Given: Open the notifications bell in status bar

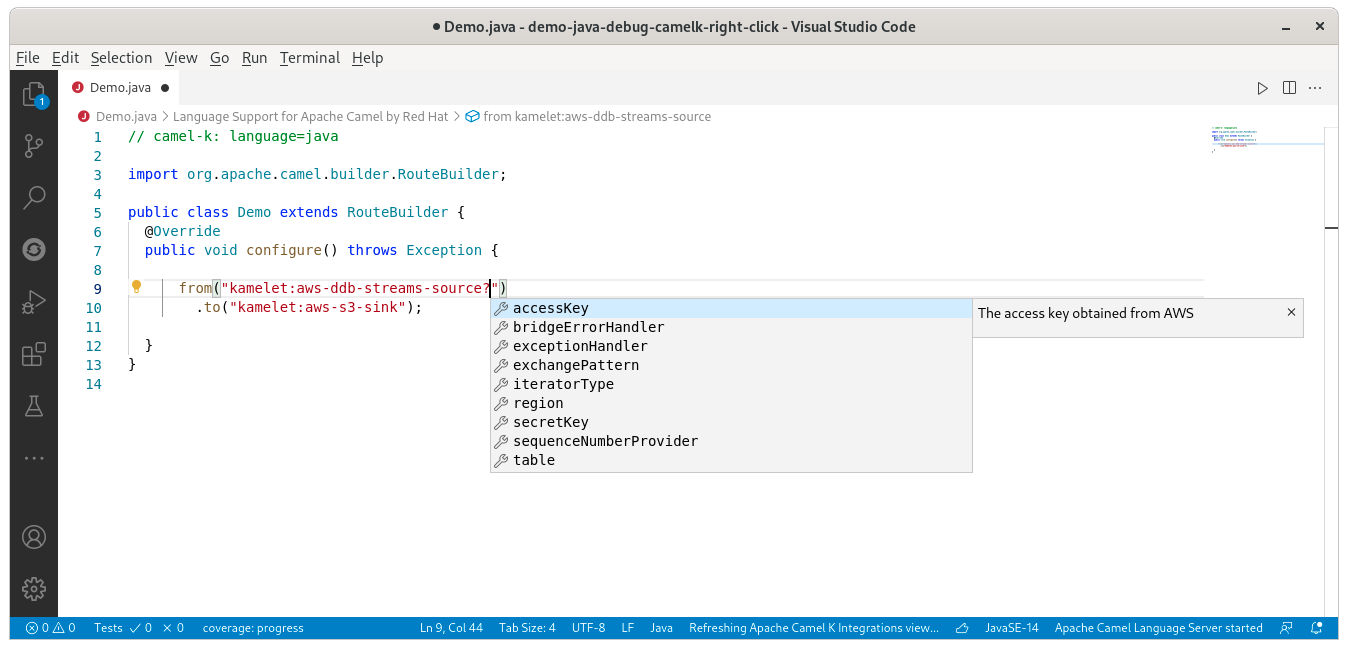Looking at the screenshot, I should pyautogui.click(x=1315, y=628).
